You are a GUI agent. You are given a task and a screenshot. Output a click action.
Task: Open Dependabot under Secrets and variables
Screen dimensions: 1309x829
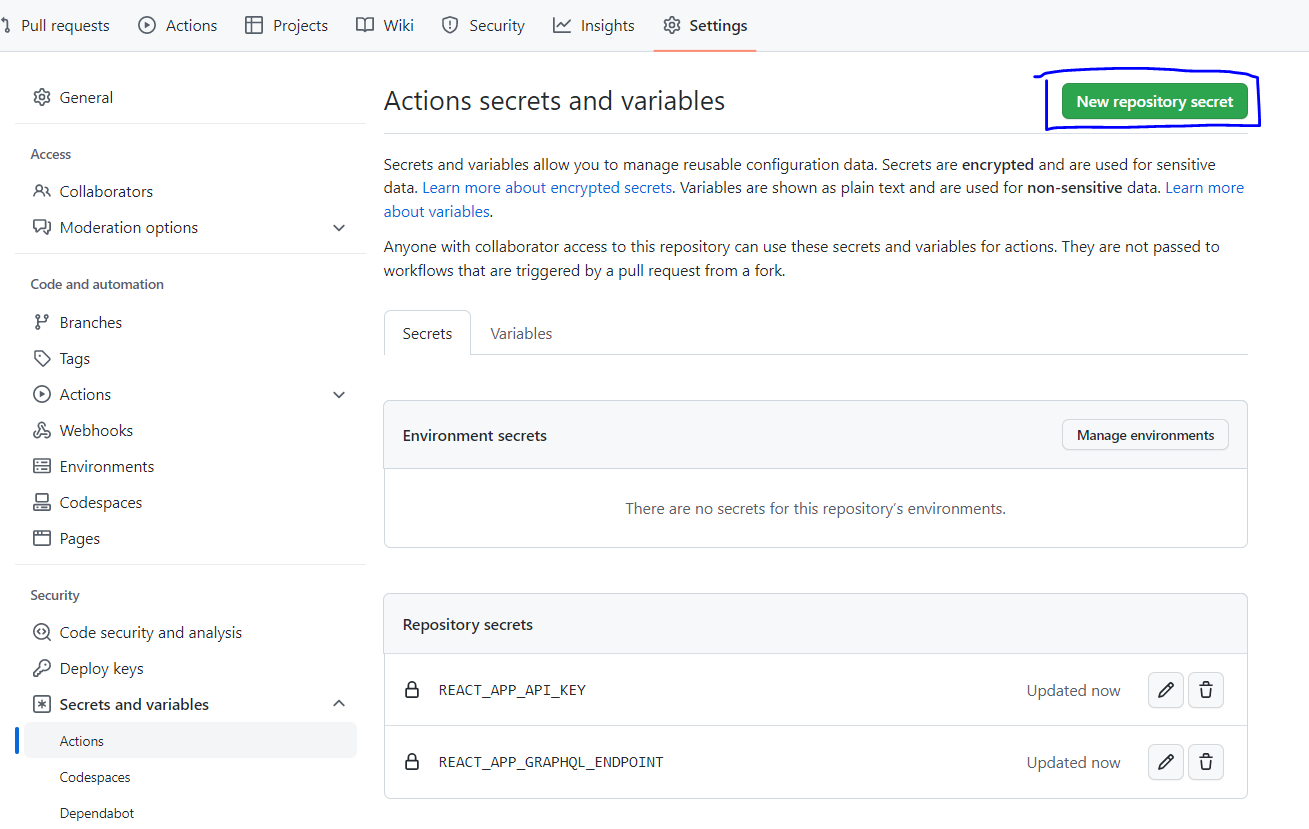click(x=97, y=813)
